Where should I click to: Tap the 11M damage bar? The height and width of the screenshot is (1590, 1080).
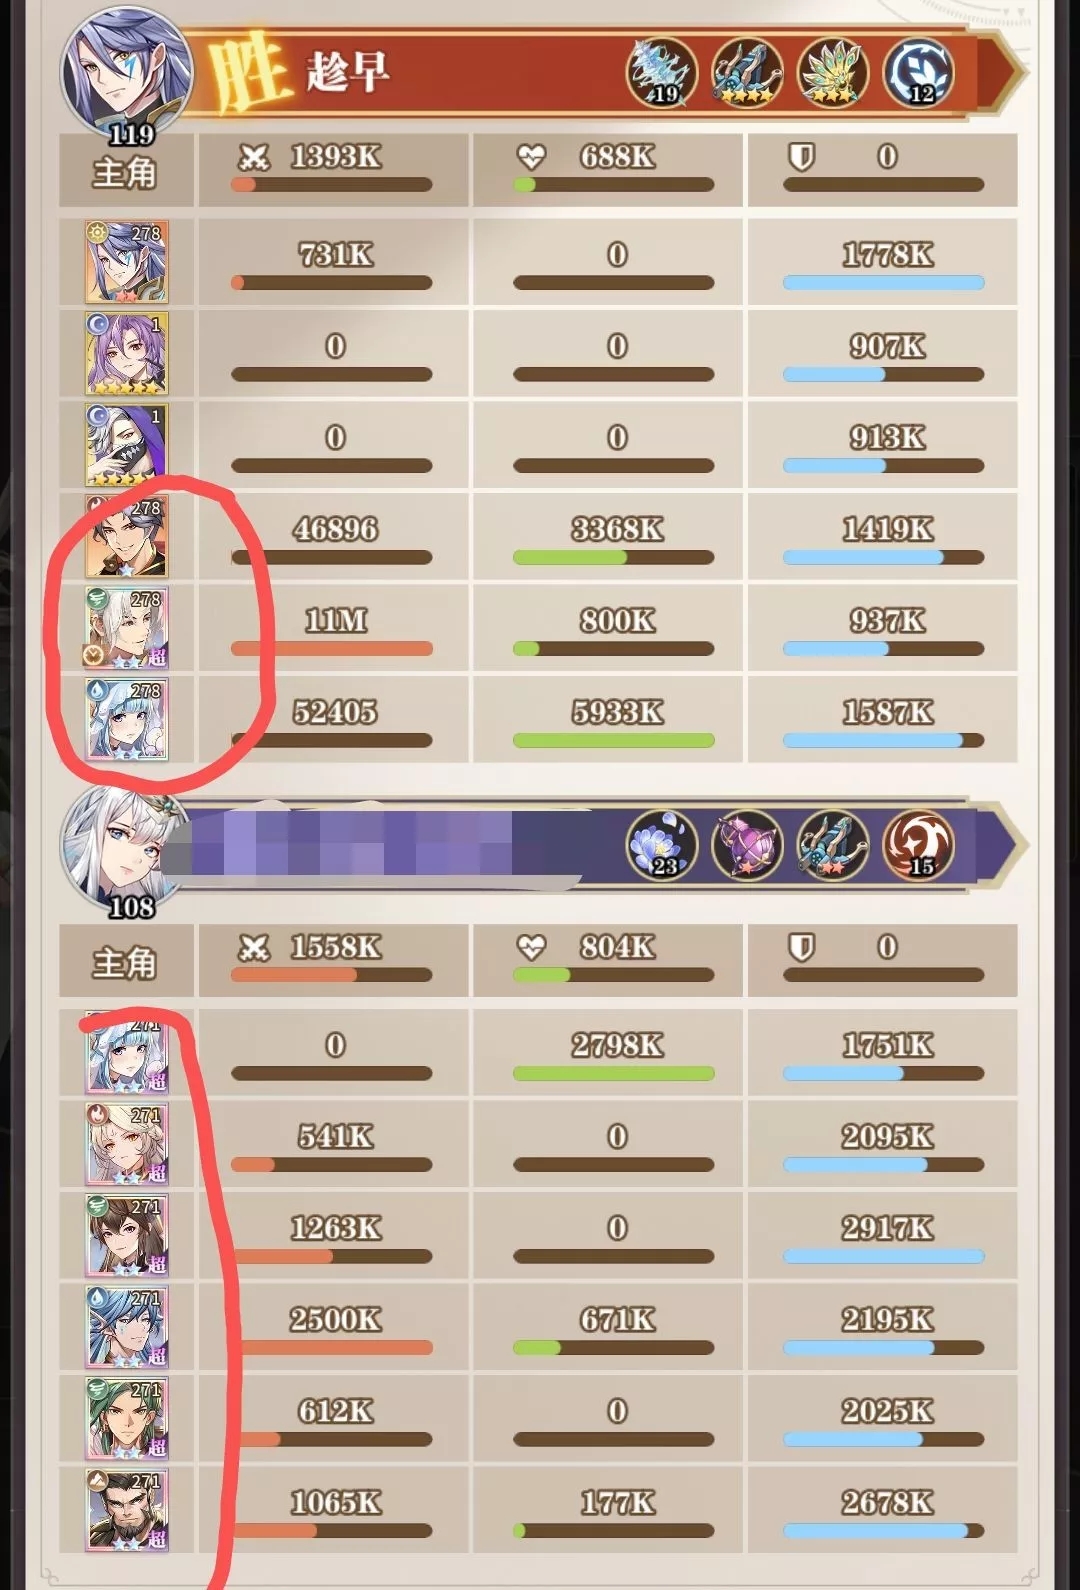tap(332, 649)
